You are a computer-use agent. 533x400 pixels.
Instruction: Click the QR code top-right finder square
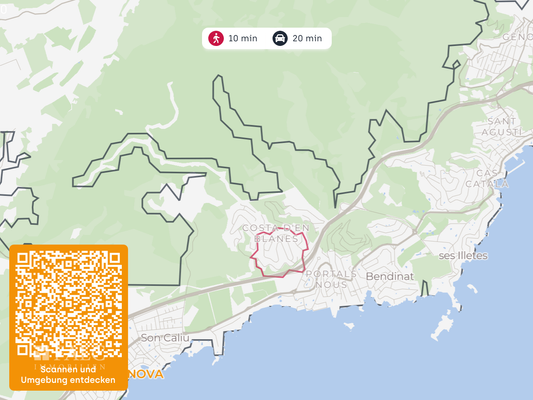[x=115, y=258]
